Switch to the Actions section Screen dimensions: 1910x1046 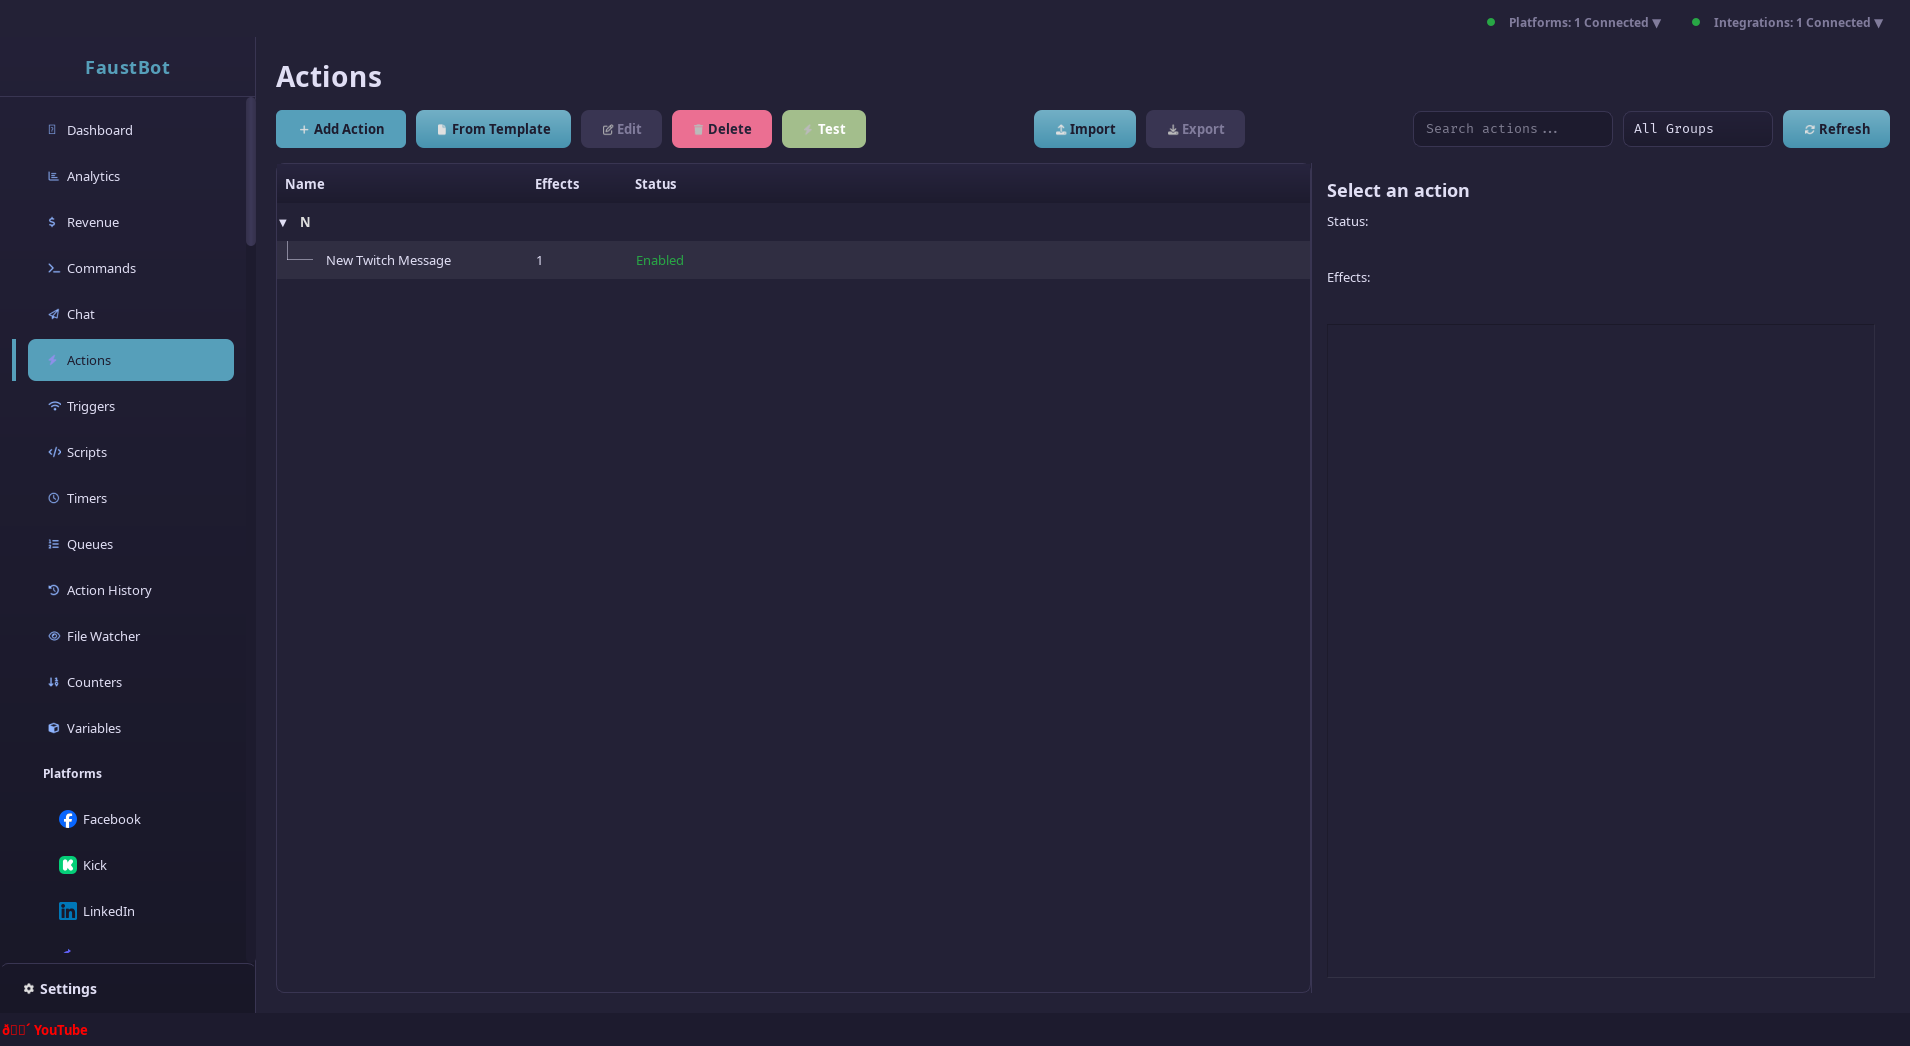coord(89,360)
